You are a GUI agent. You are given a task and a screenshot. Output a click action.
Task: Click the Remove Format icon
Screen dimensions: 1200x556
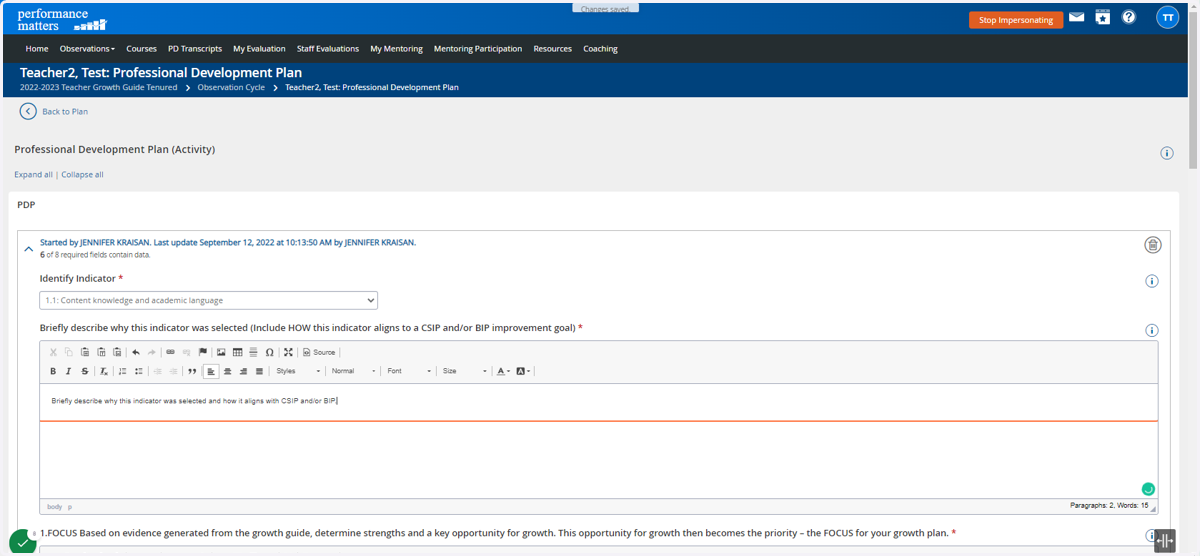tap(103, 371)
